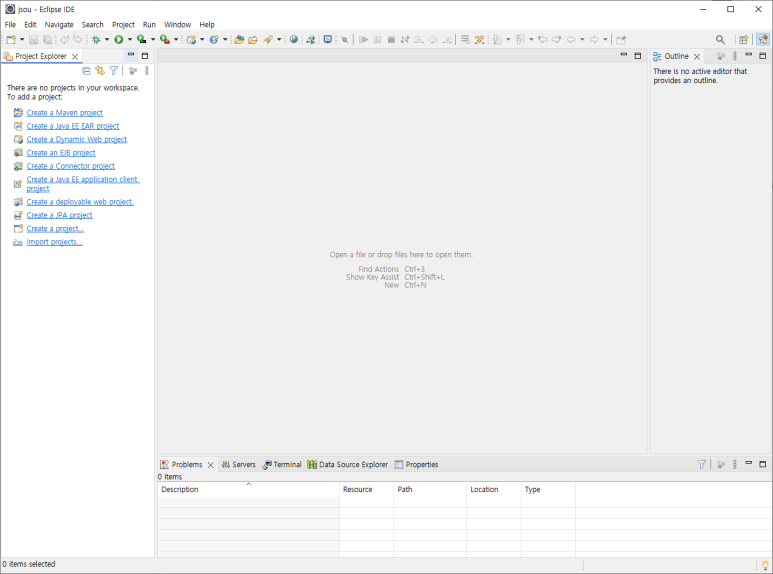773x574 pixels.
Task: Open the Window menu
Action: pos(177,25)
